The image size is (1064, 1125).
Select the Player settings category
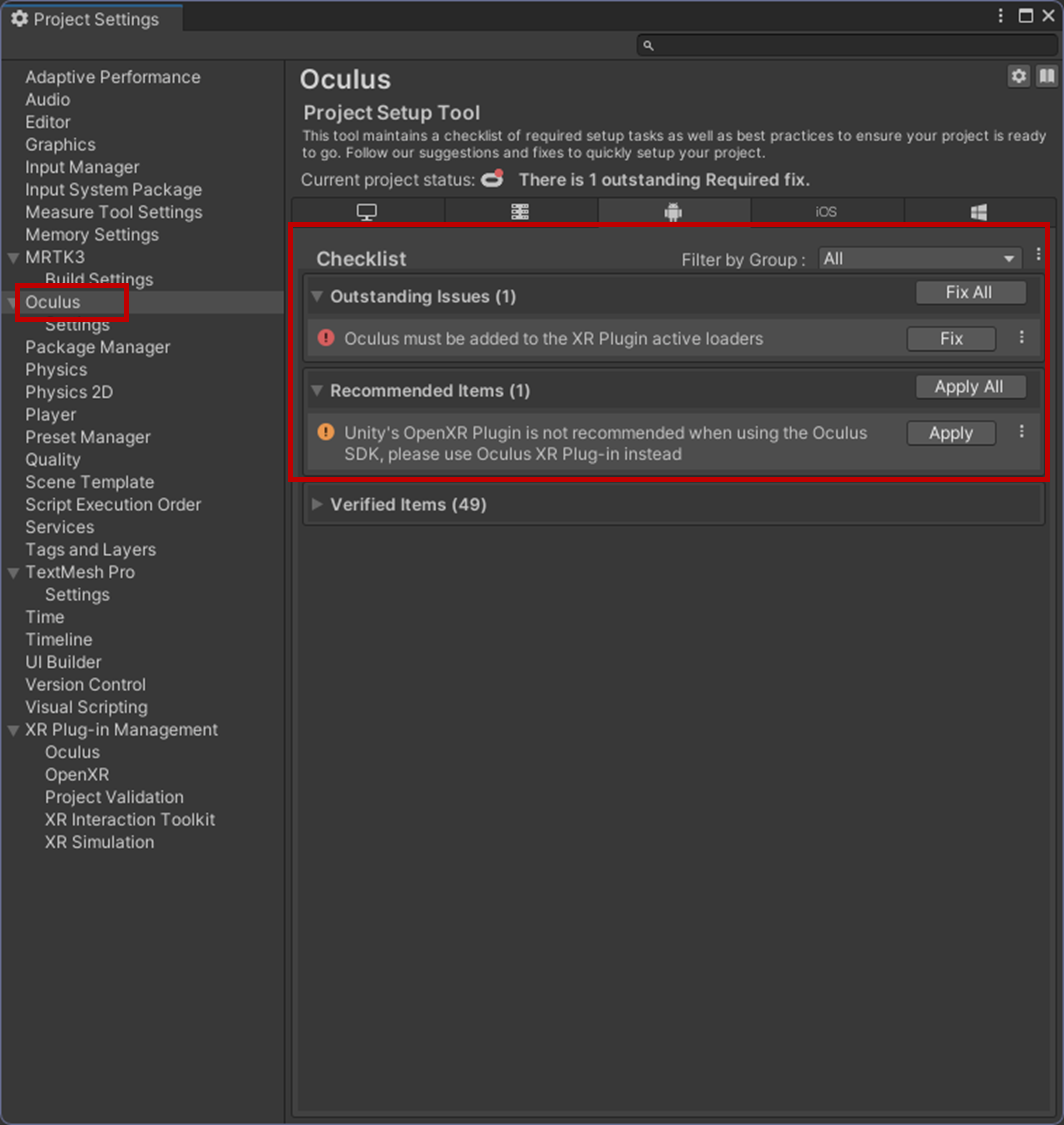pyautogui.click(x=51, y=414)
